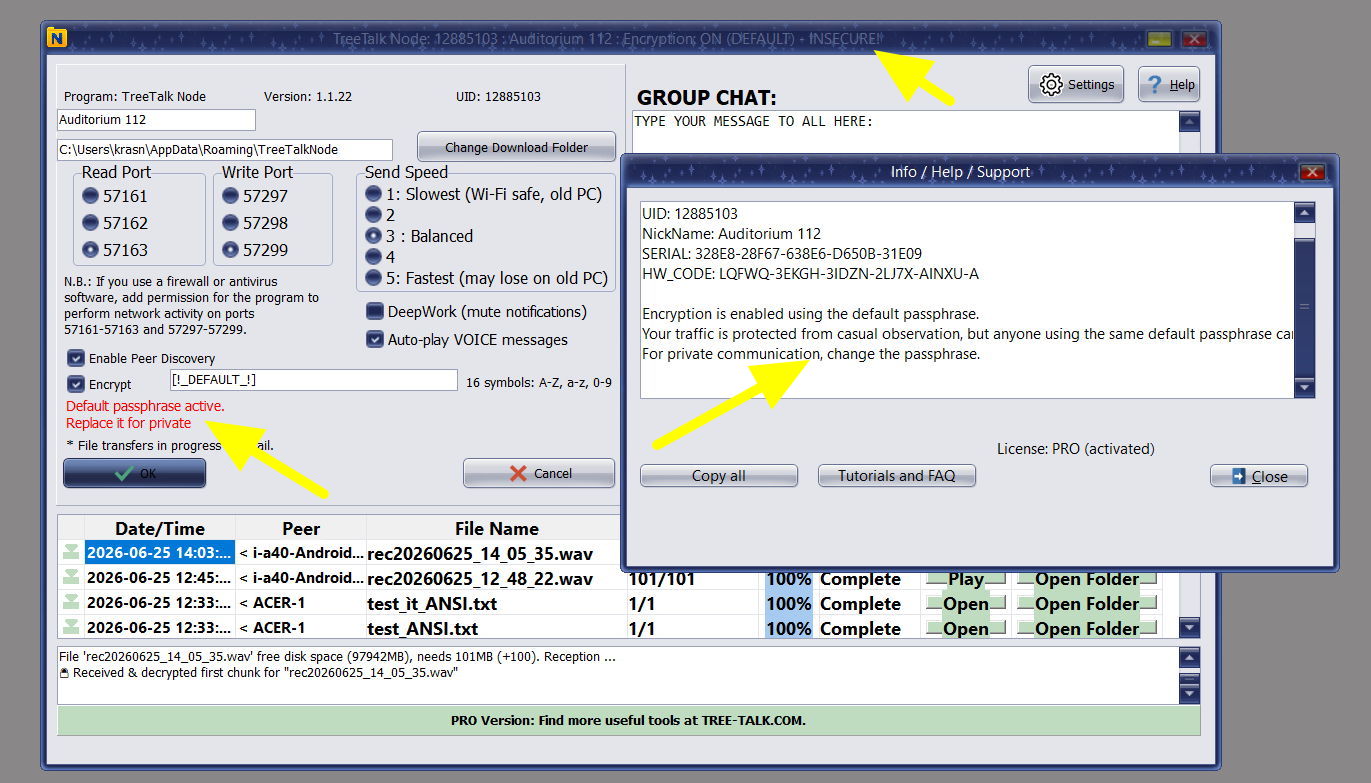The height and width of the screenshot is (783, 1371).
Task: Click download icon of test_it_ANSI.txt row
Action: click(x=71, y=602)
